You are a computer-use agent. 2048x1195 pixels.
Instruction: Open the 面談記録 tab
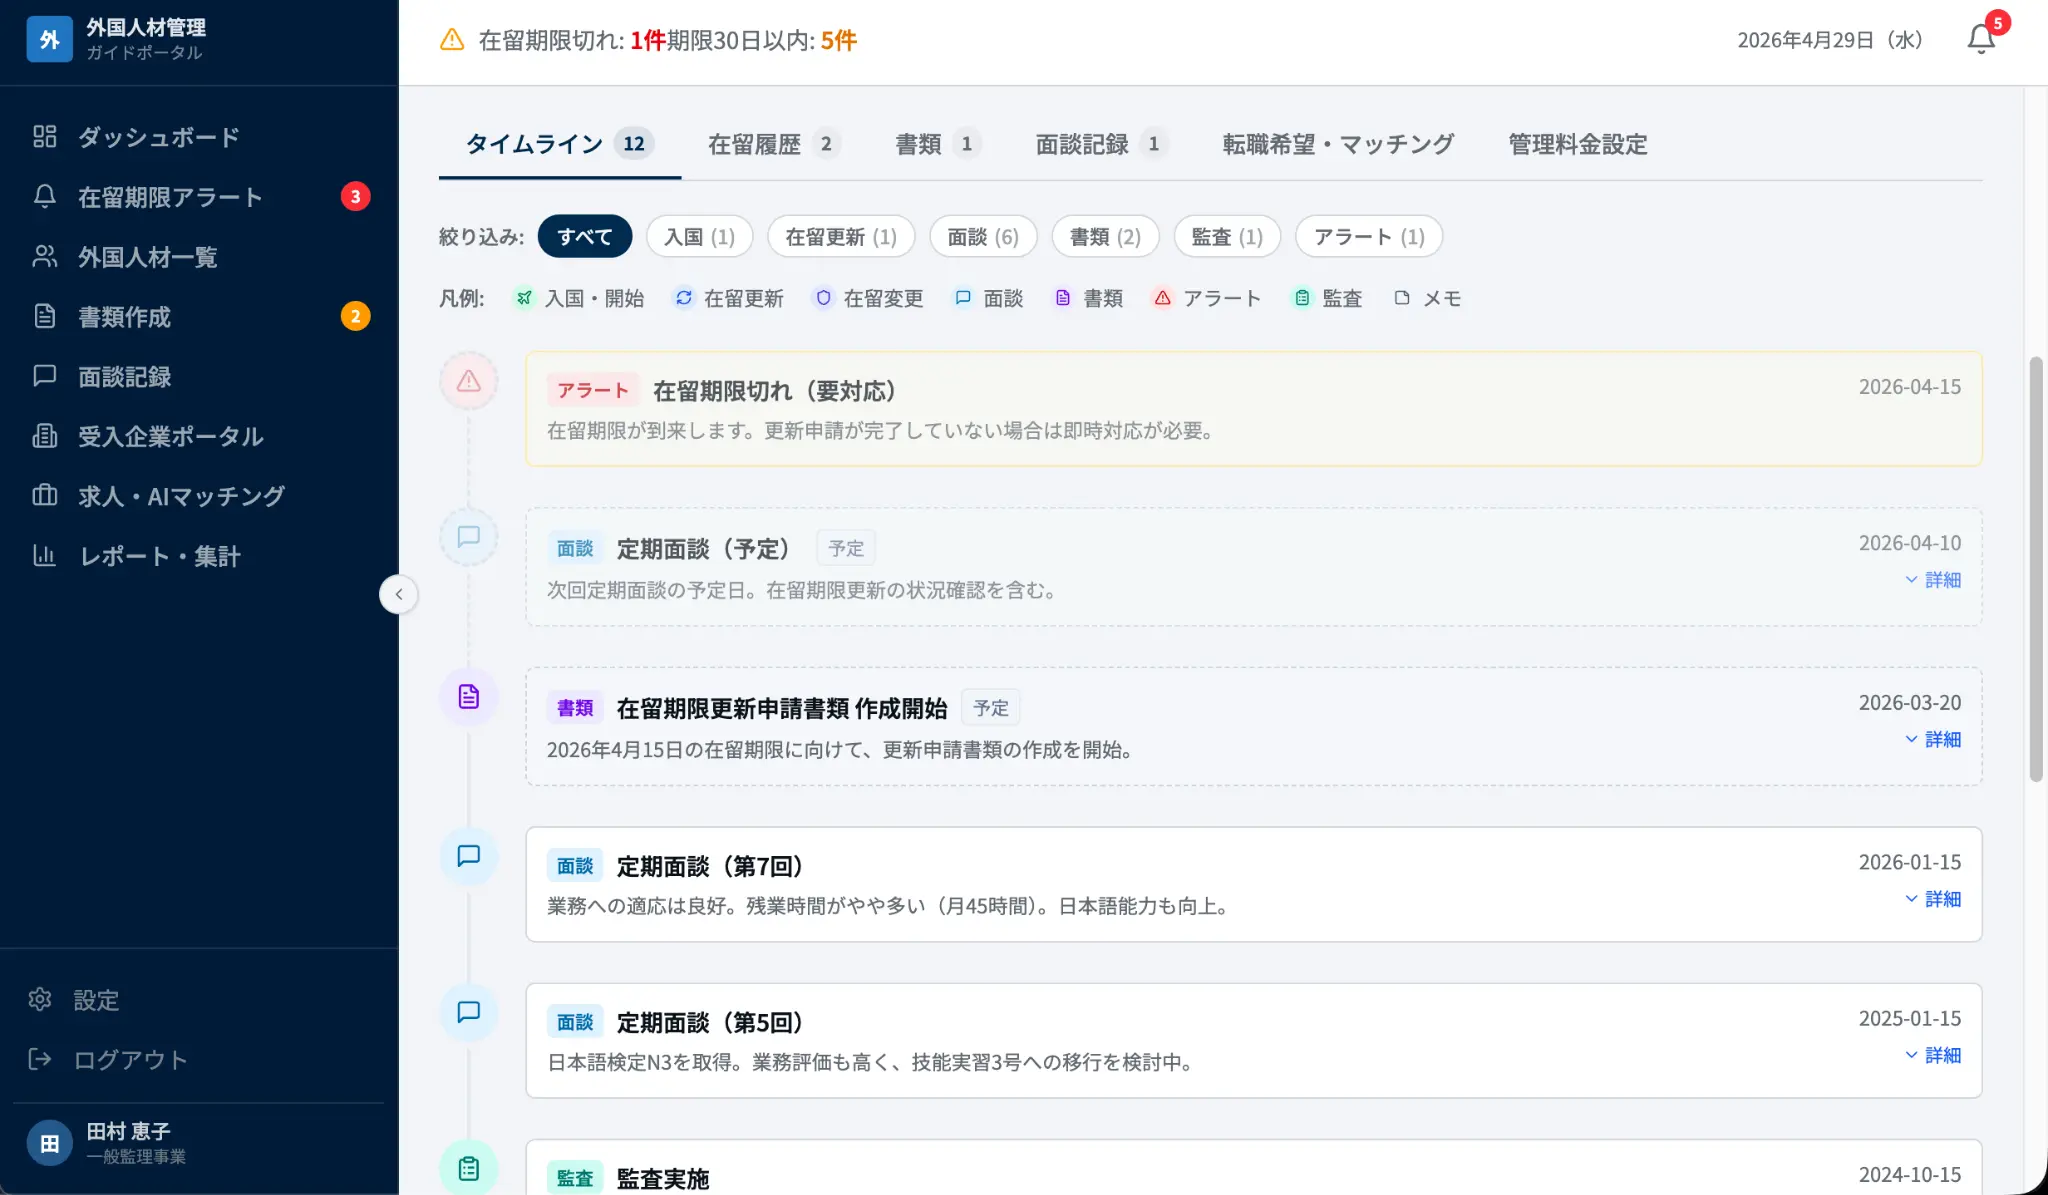point(1102,144)
